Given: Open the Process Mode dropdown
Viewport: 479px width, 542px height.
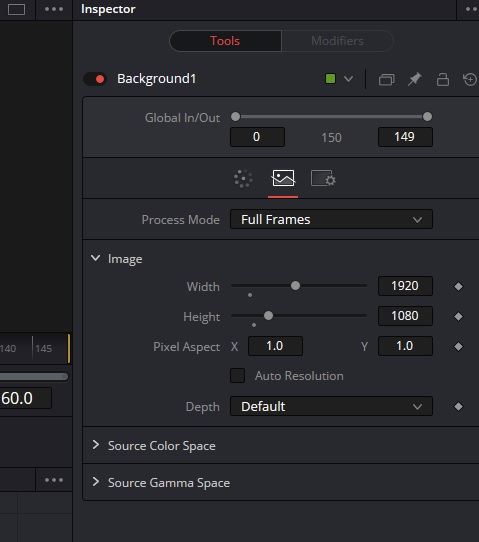Looking at the screenshot, I should coord(331,219).
